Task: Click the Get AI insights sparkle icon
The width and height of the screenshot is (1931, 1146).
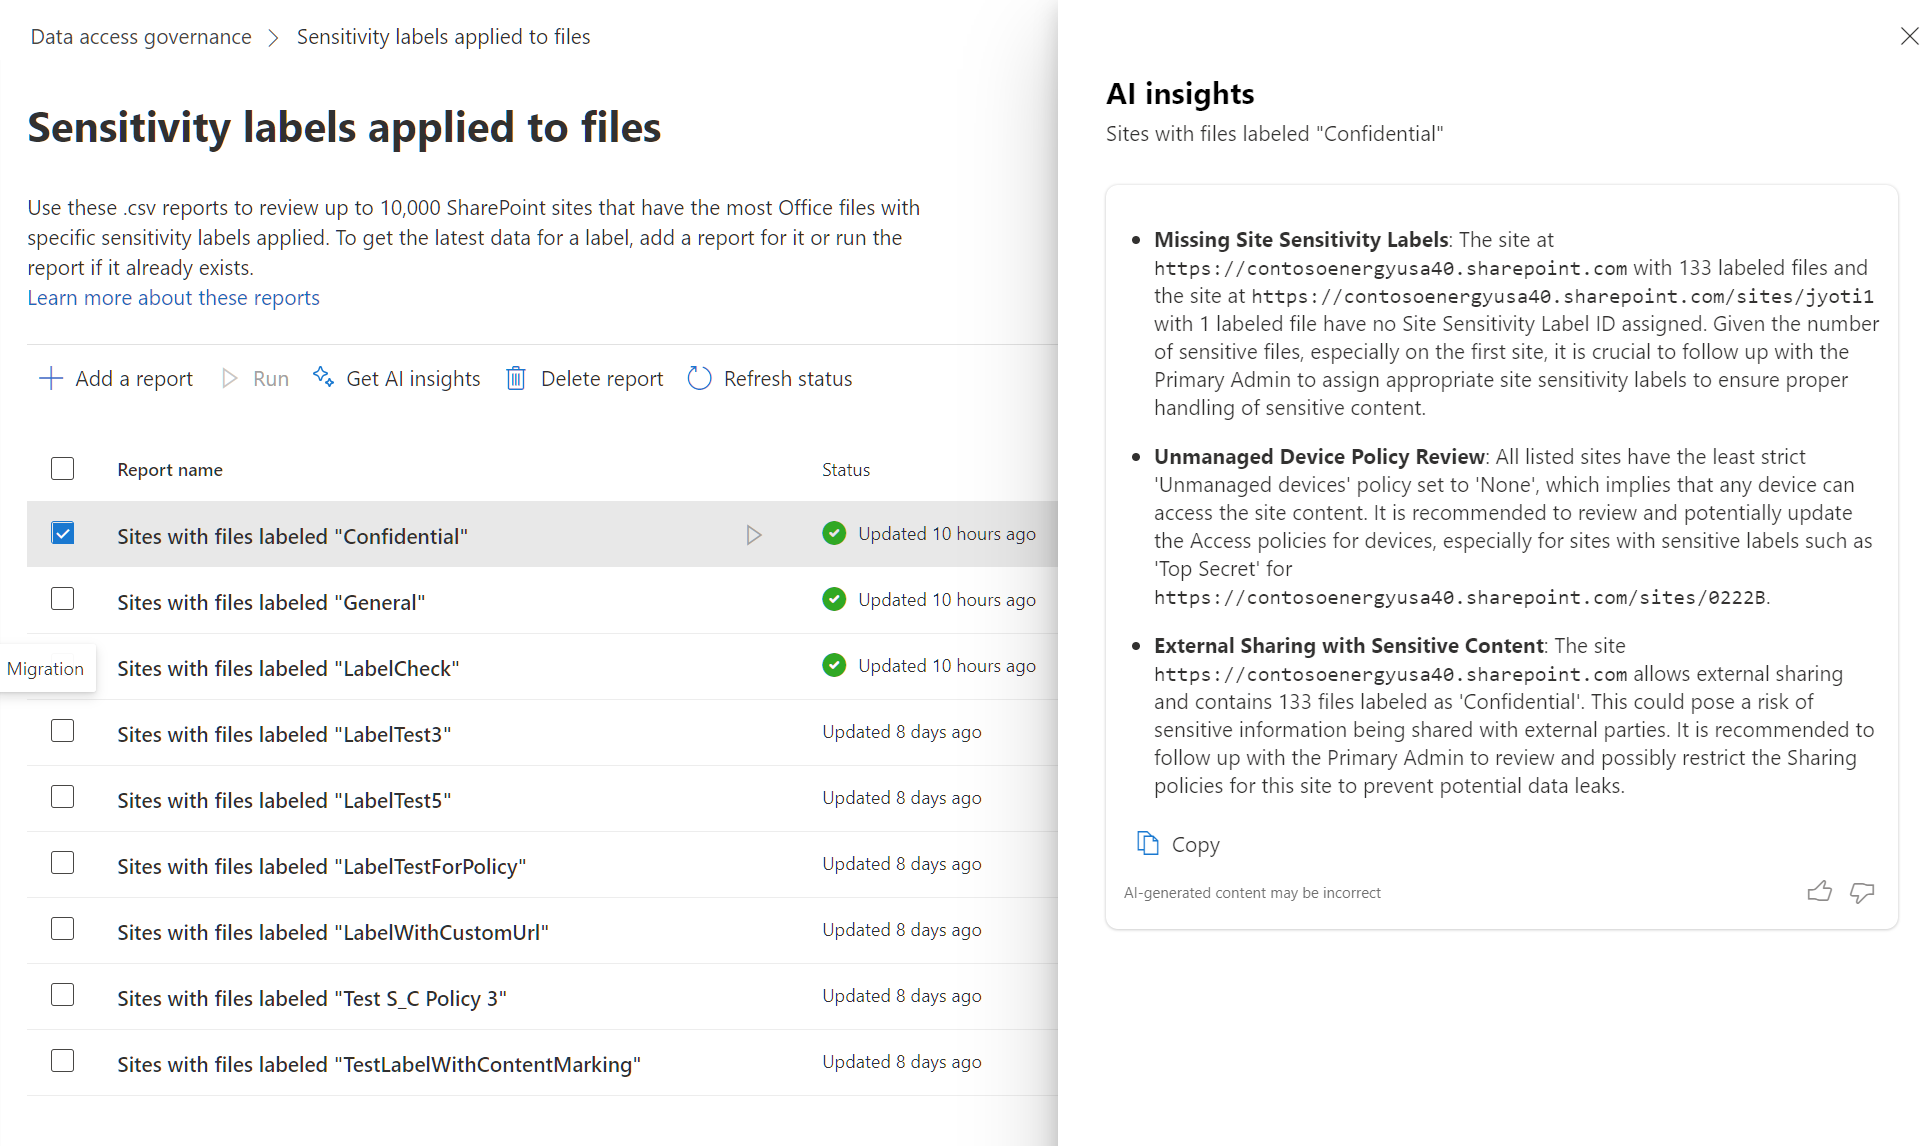Action: point(323,377)
